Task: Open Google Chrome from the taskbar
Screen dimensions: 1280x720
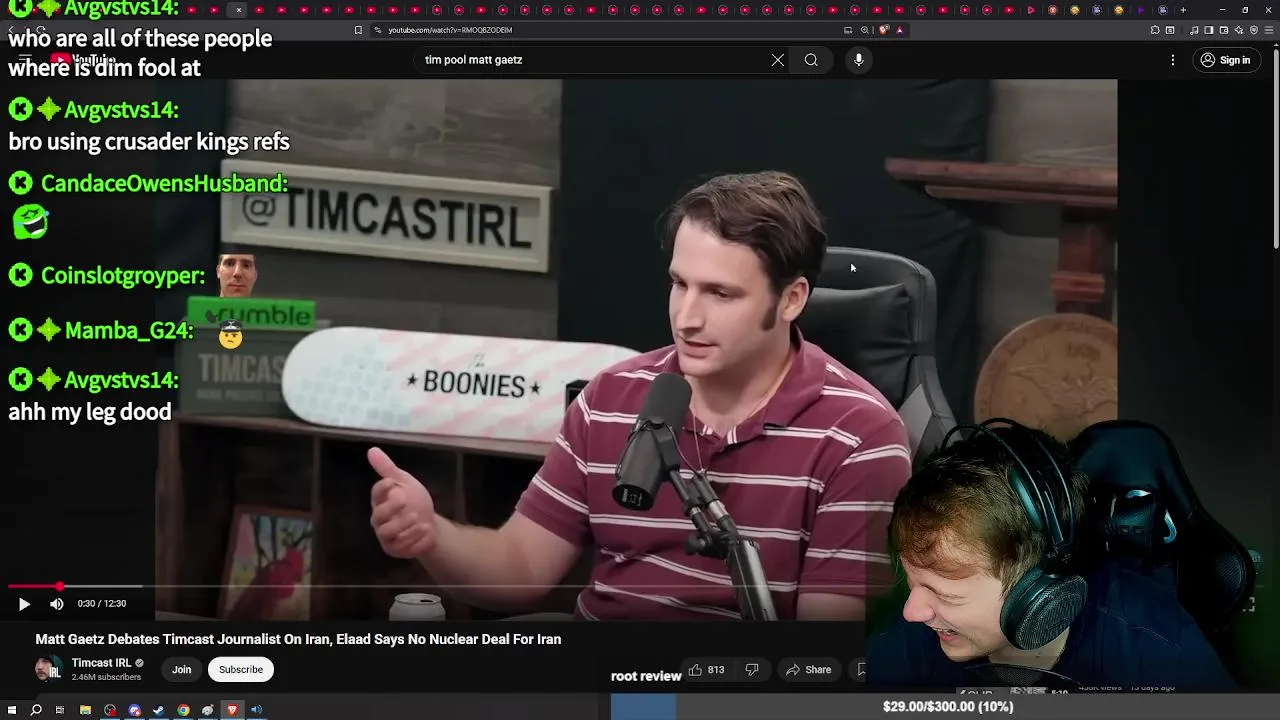Action: 183,710
